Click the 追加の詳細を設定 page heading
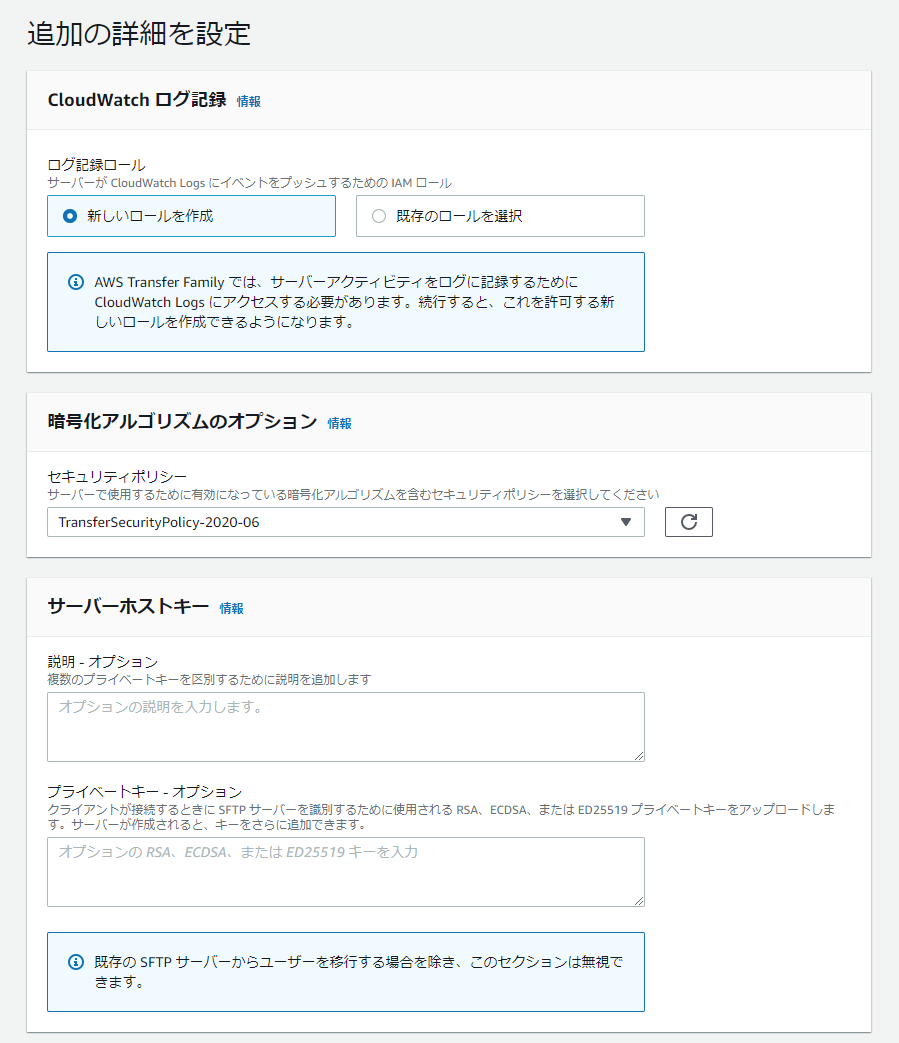This screenshot has width=899, height=1043. tap(139, 33)
